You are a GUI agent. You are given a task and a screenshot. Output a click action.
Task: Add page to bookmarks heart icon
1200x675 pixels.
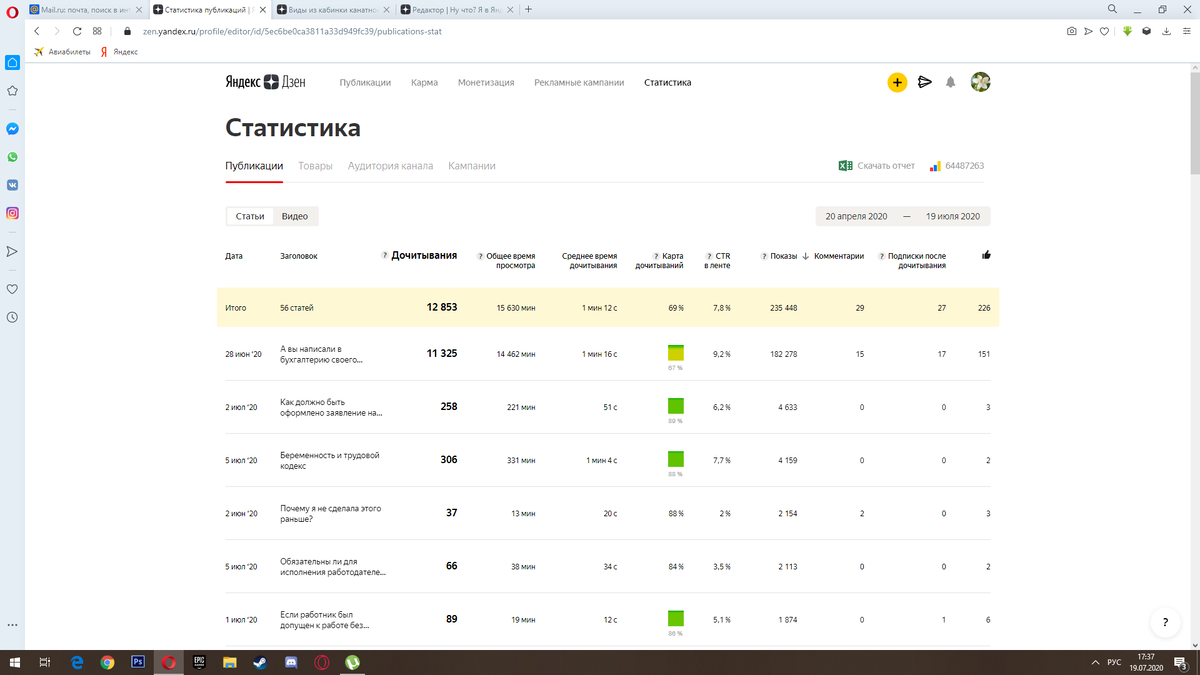[1104, 31]
